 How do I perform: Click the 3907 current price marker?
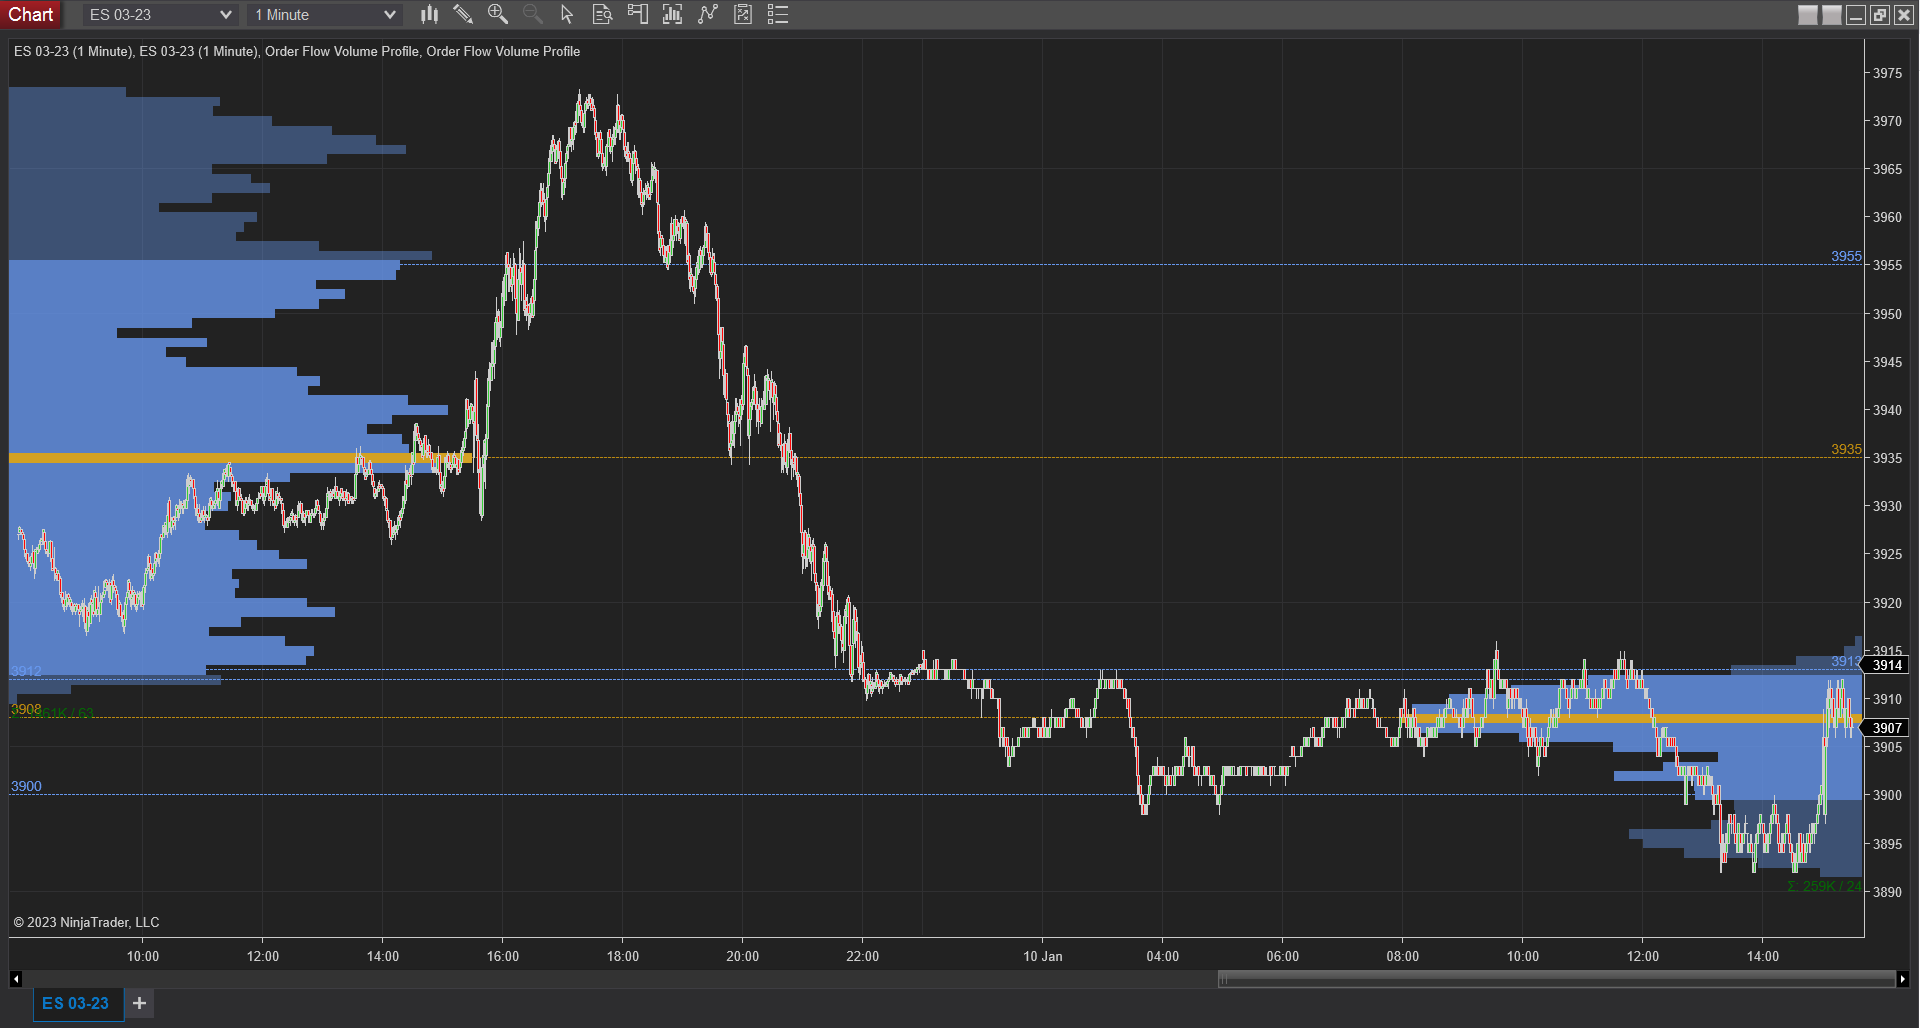pos(1887,728)
